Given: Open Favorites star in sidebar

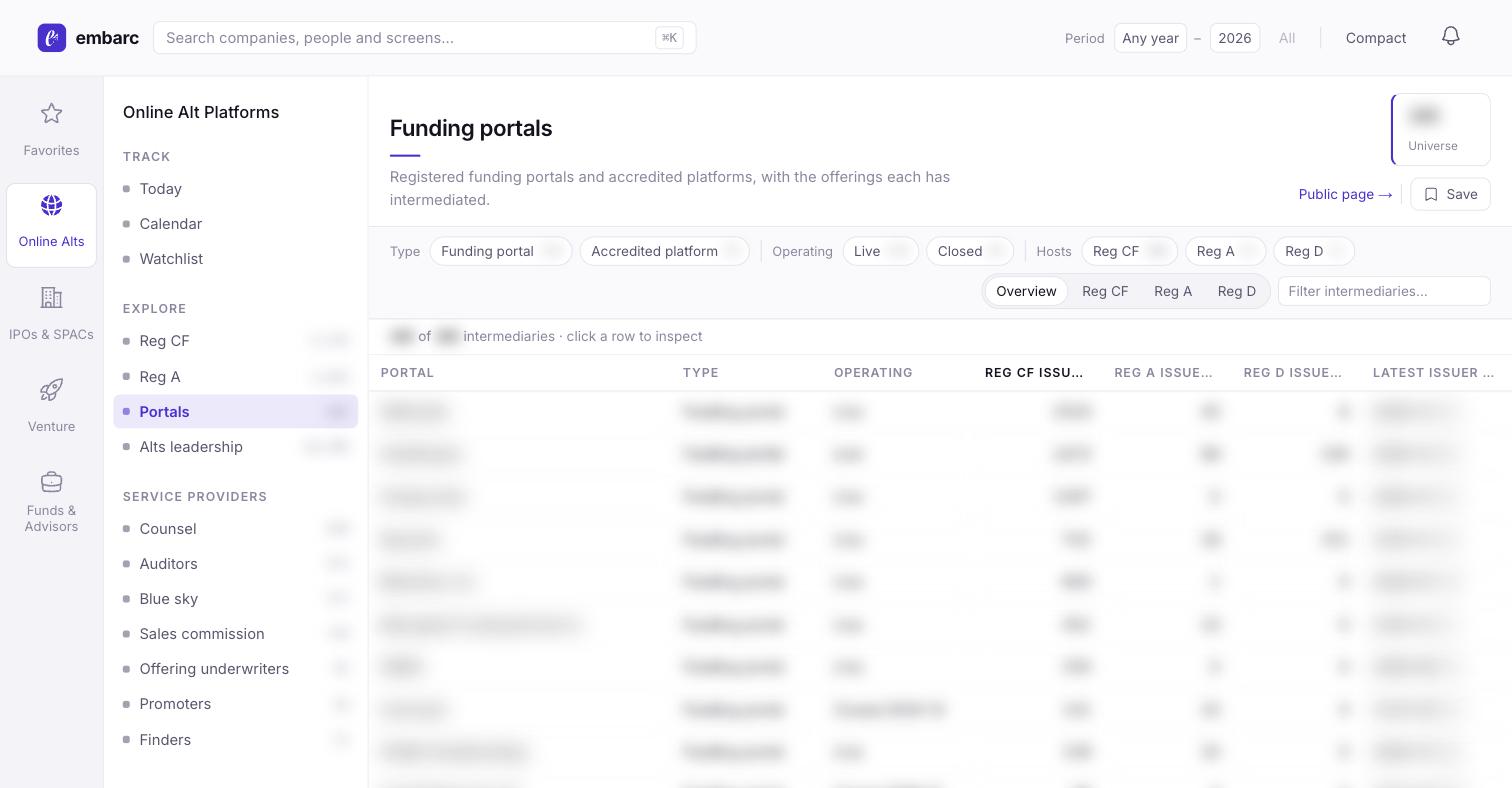Looking at the screenshot, I should [51, 114].
